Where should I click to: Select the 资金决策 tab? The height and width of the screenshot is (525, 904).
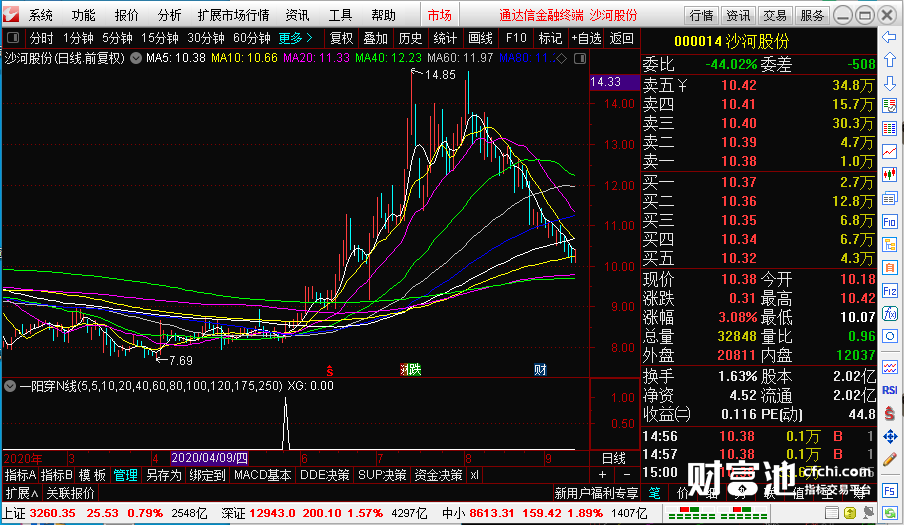click(x=438, y=475)
